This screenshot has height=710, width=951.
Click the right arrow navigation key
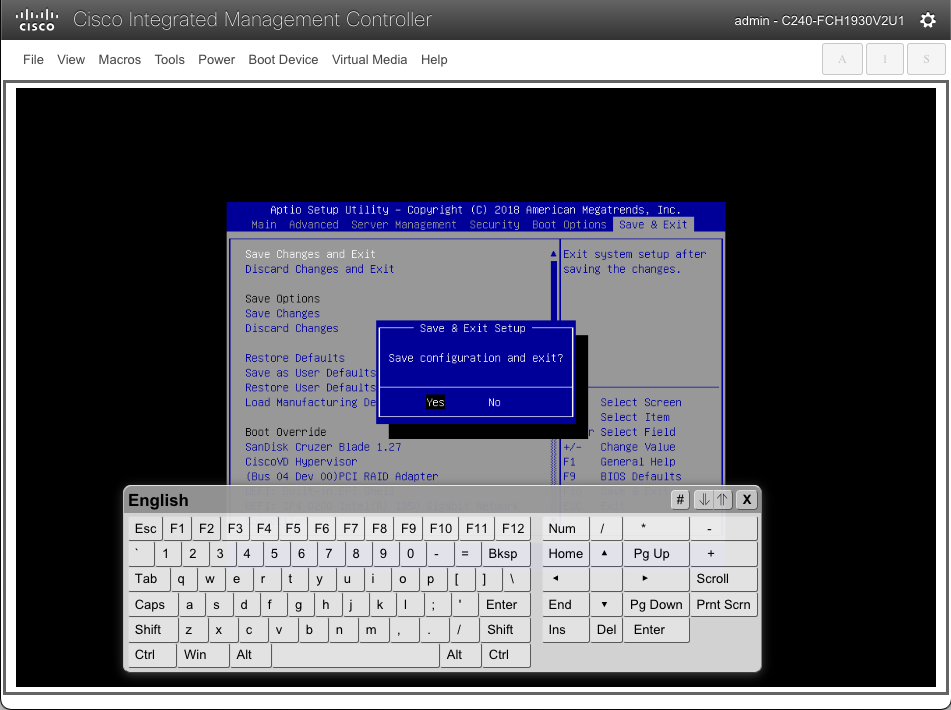point(656,578)
